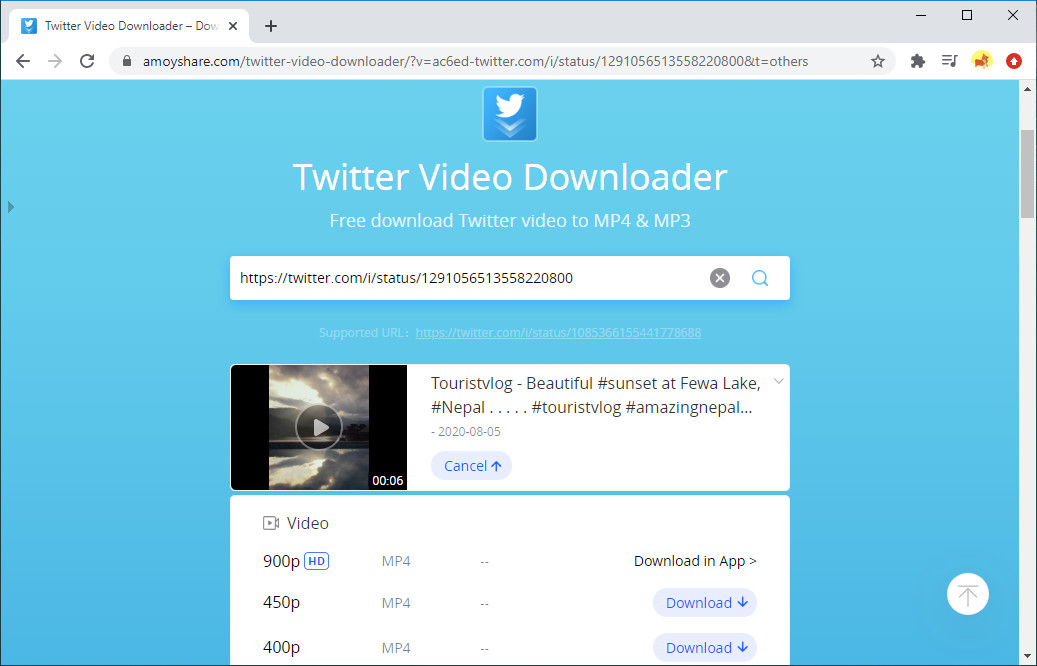Click the Twitter Video Downloader heading

click(510, 177)
